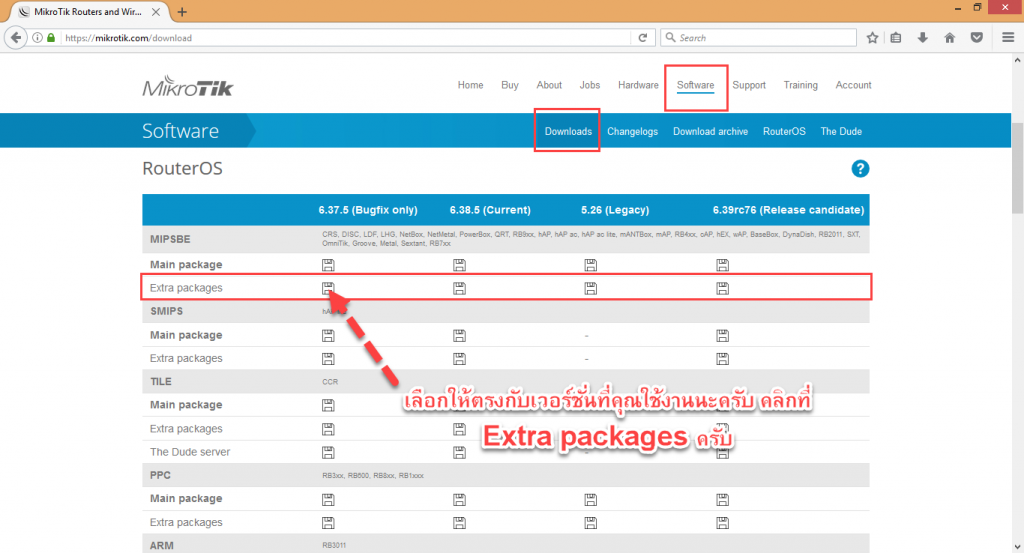Image resolution: width=1024 pixels, height=553 pixels.
Task: View site identity lock icon
Action: [51, 38]
